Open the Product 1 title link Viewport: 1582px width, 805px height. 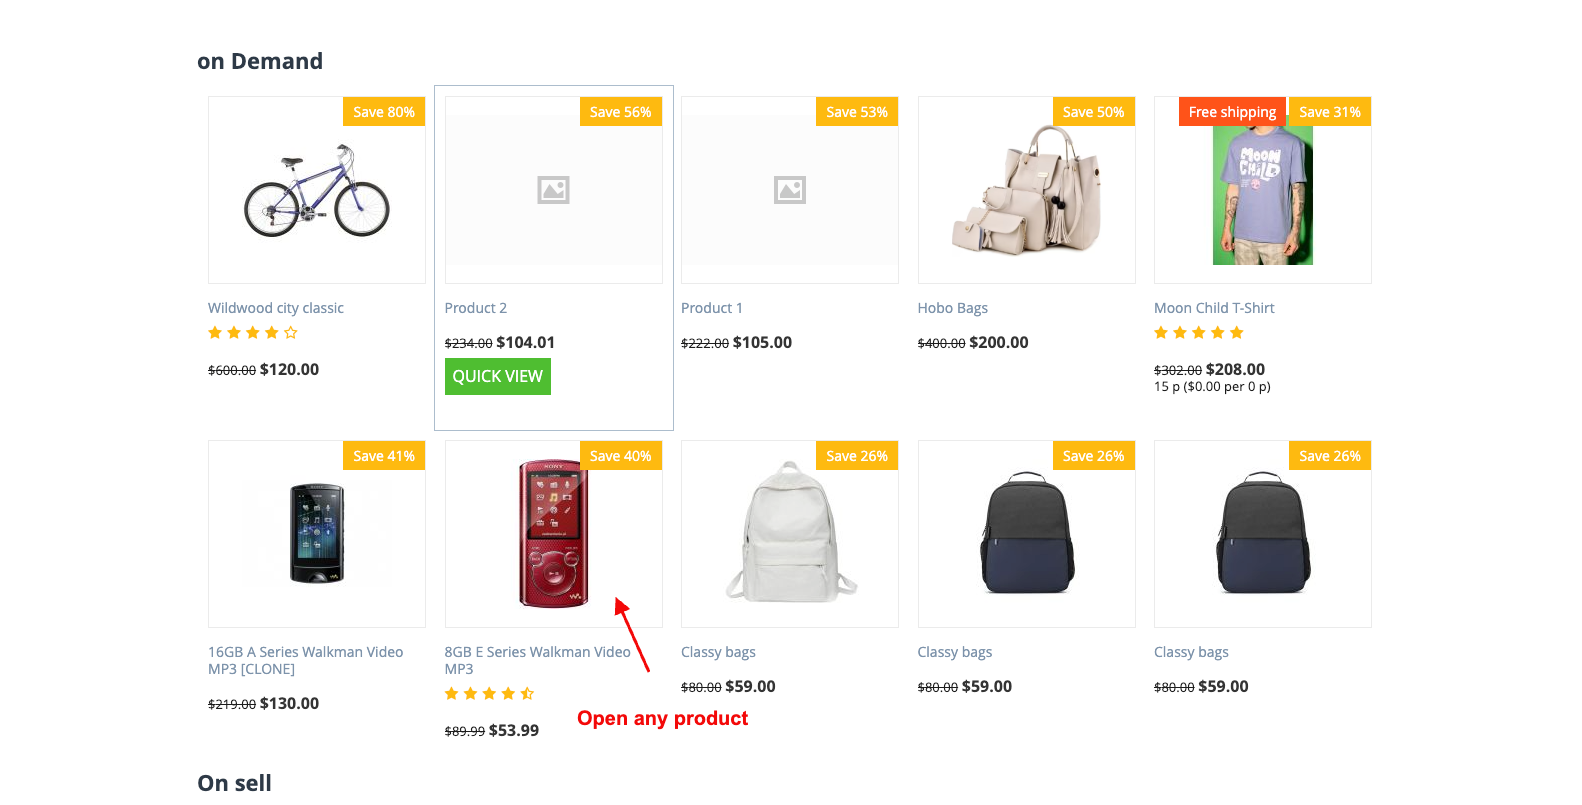(712, 308)
